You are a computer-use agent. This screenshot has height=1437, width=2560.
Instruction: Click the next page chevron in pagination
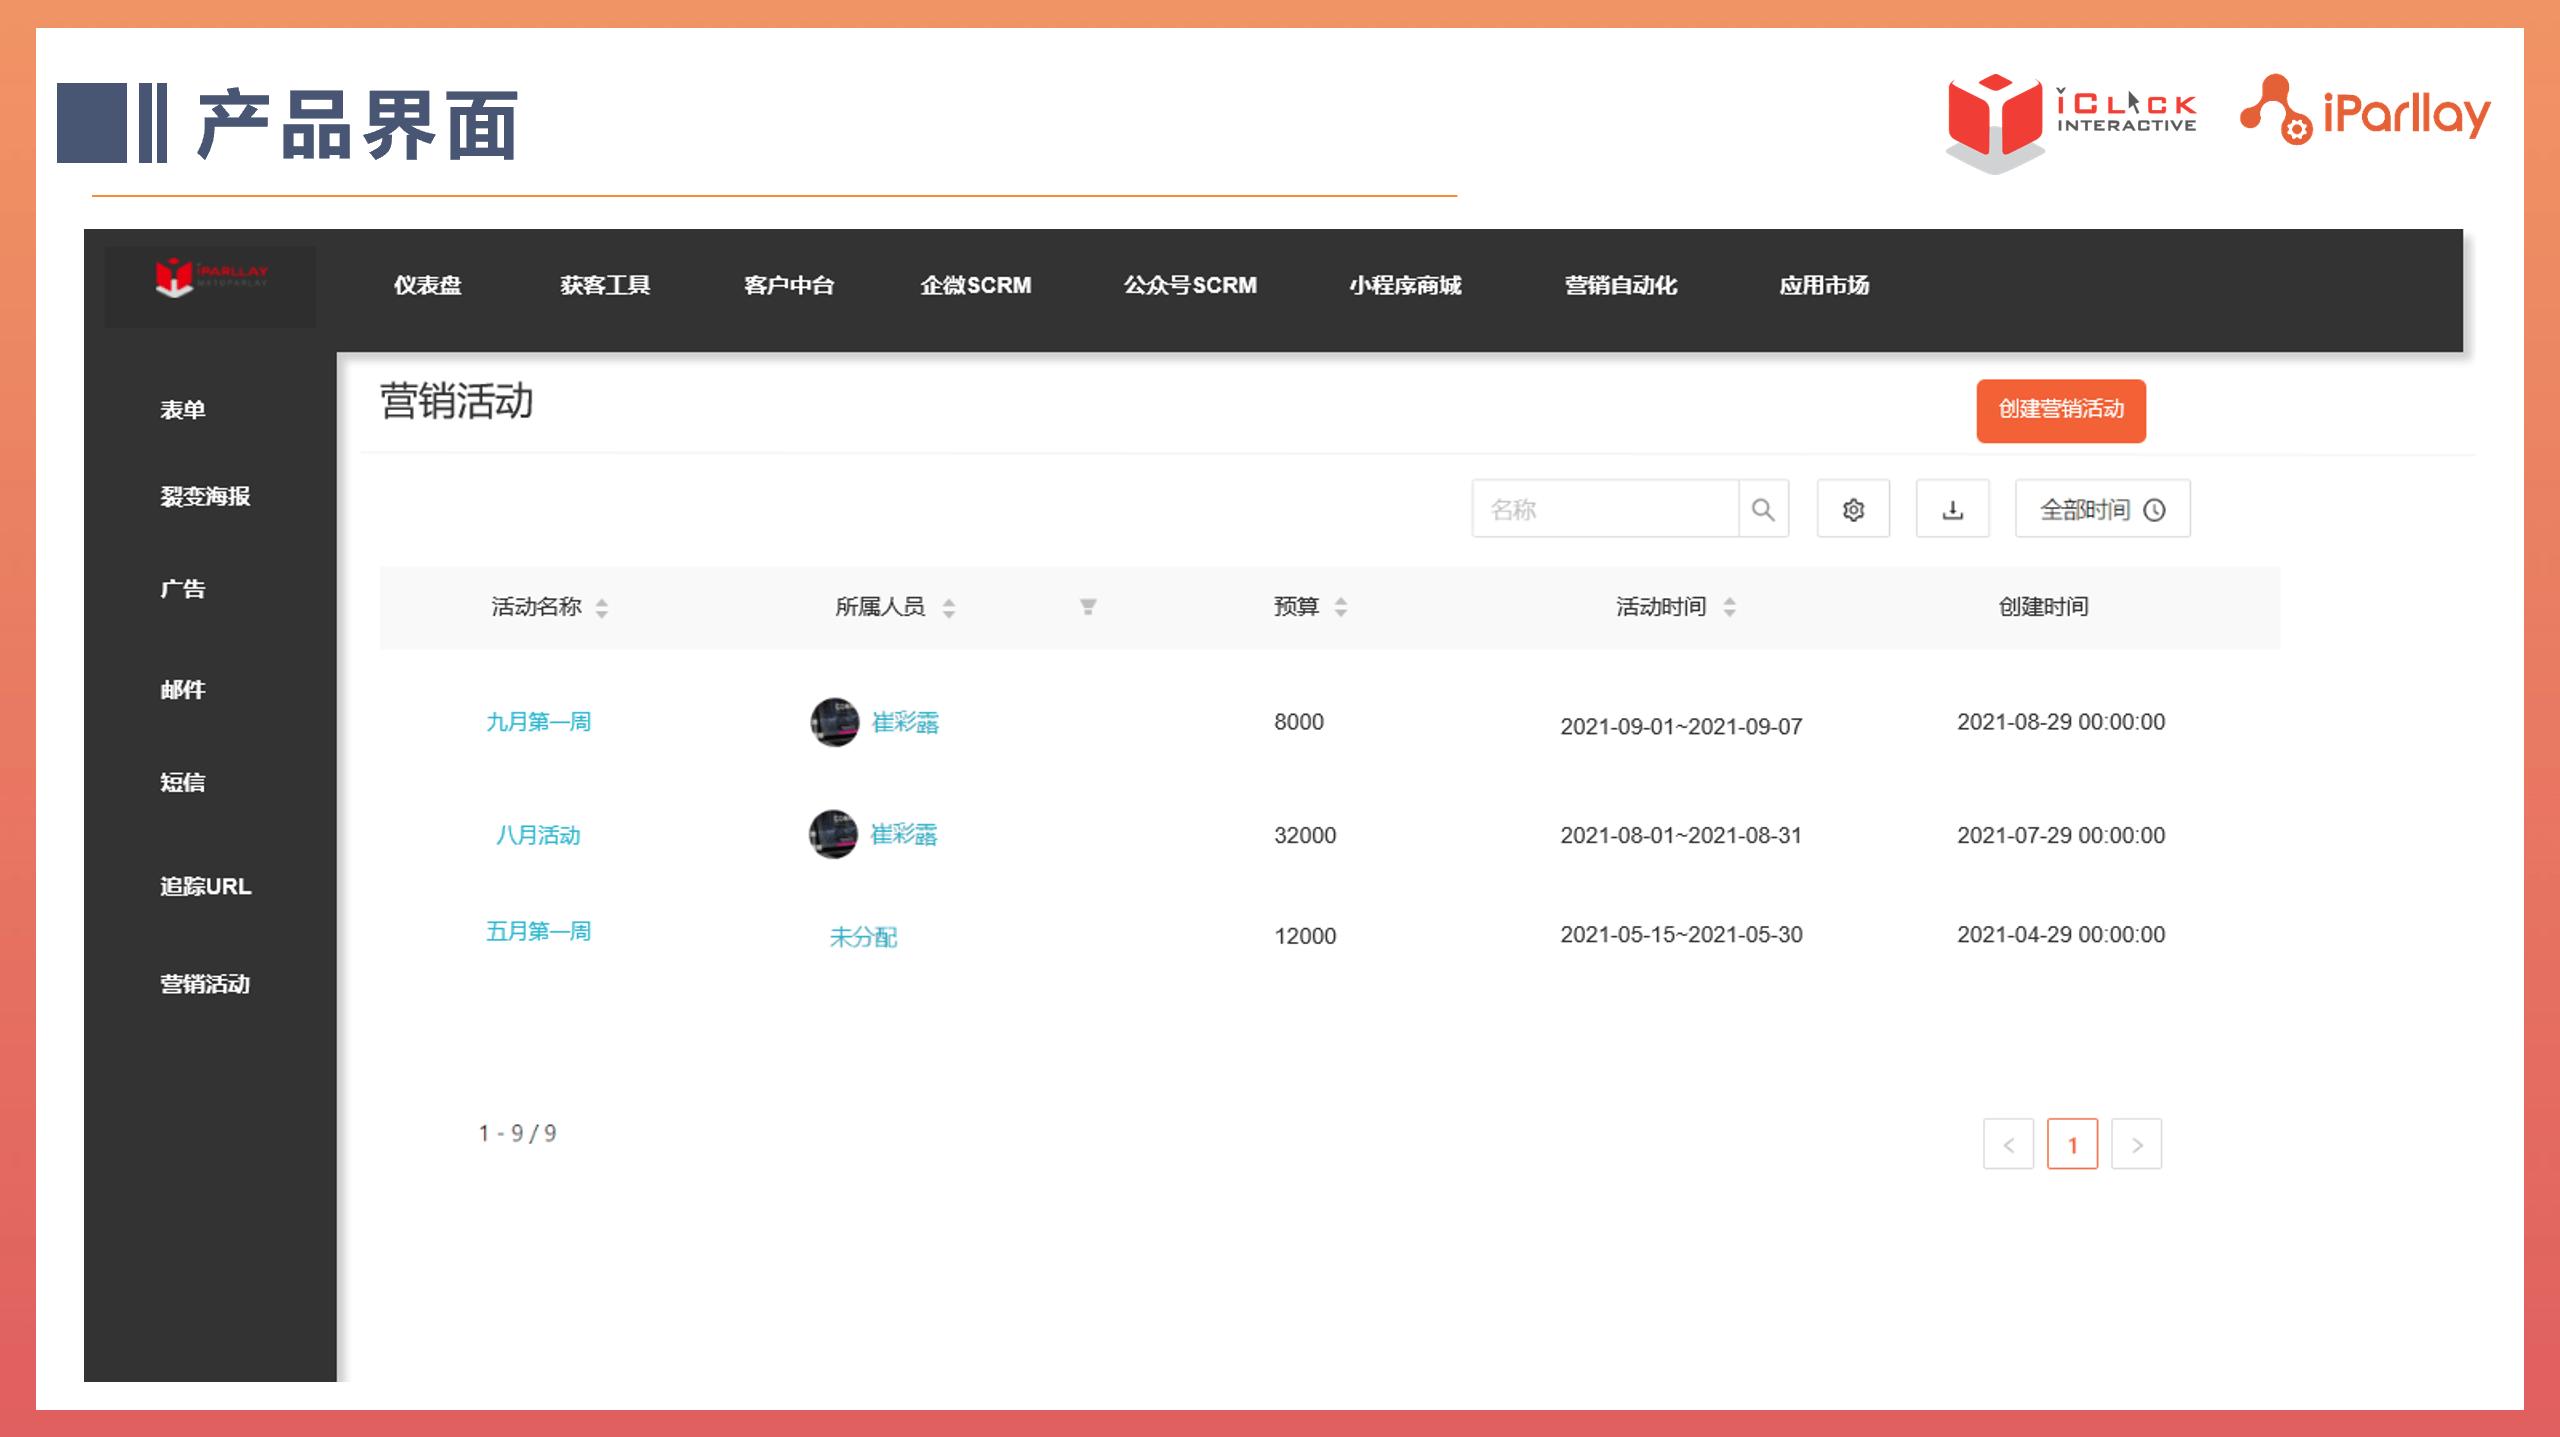pyautogui.click(x=2137, y=1144)
